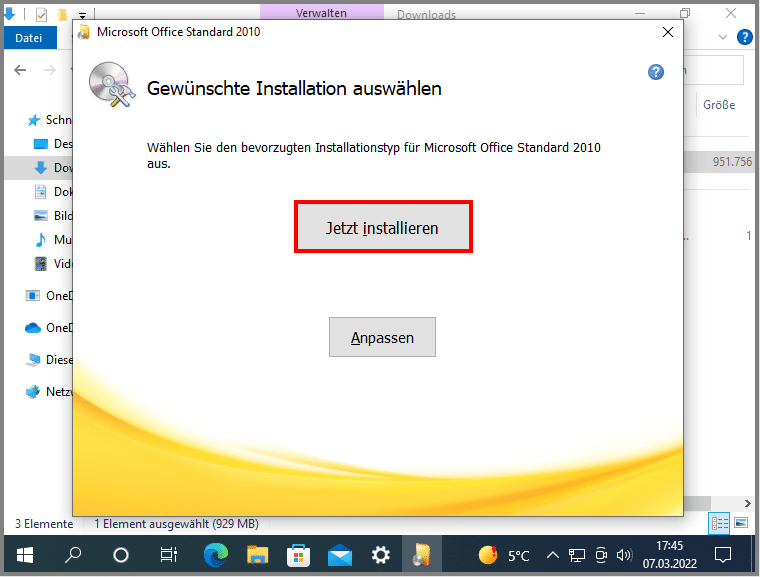
Task: Close the Microsoft Office Standard 2010 dialog
Action: pyautogui.click(x=668, y=32)
